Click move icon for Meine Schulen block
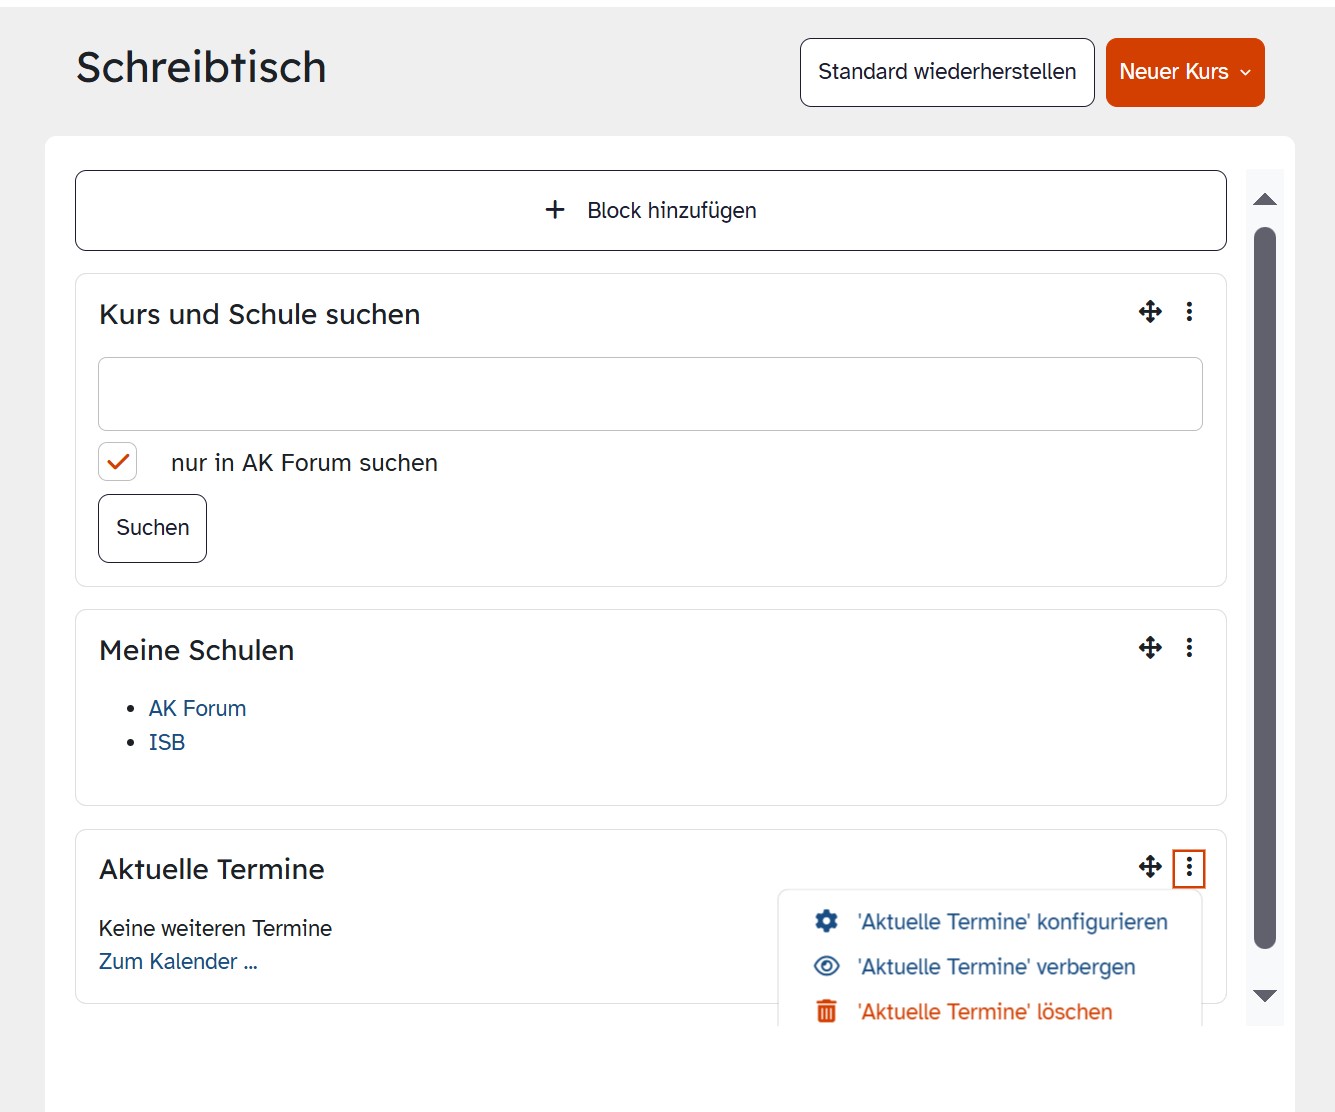 [1150, 648]
